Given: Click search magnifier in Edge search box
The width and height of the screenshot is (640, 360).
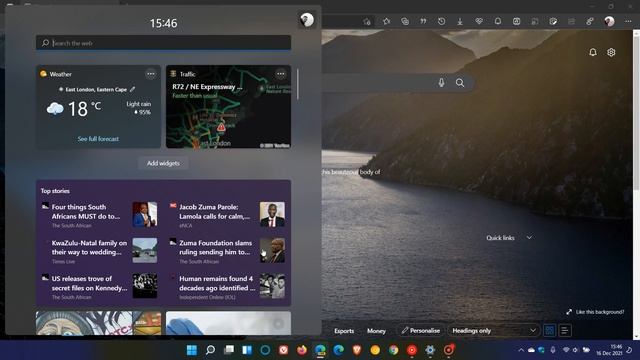Looking at the screenshot, I should point(460,82).
